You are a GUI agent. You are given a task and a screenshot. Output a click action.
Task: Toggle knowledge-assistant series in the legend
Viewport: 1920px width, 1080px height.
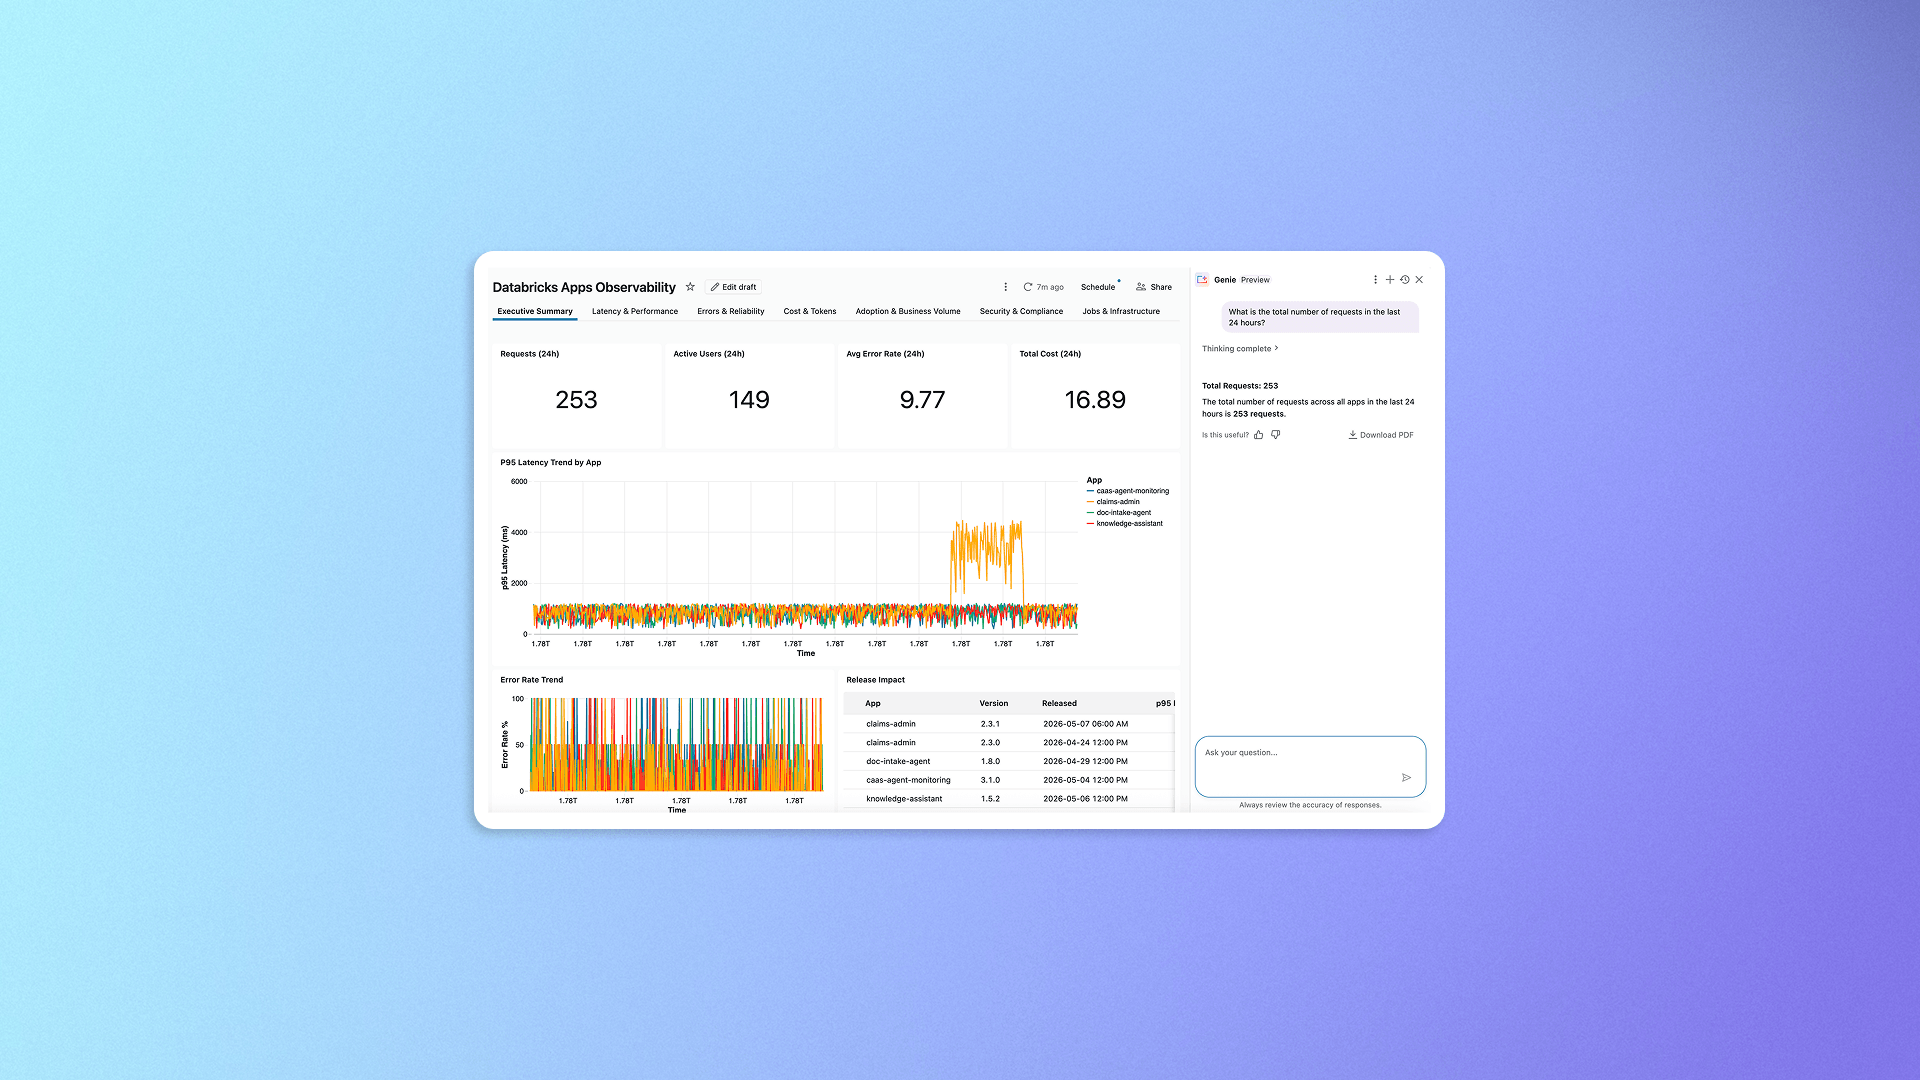1125,524
